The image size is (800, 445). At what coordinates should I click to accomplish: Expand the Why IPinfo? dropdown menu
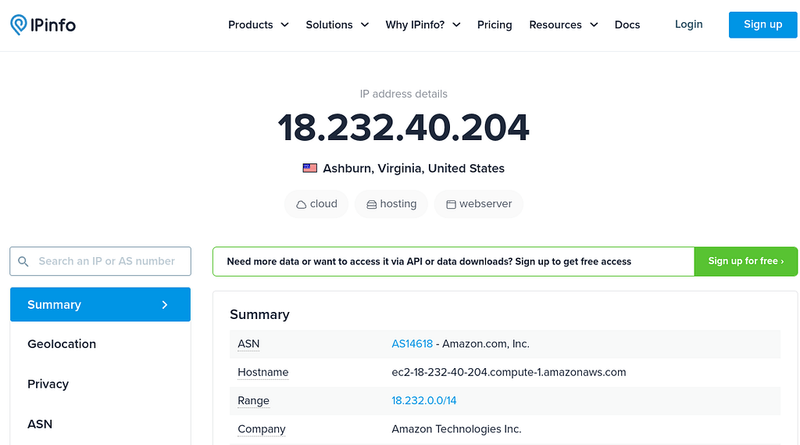point(423,24)
